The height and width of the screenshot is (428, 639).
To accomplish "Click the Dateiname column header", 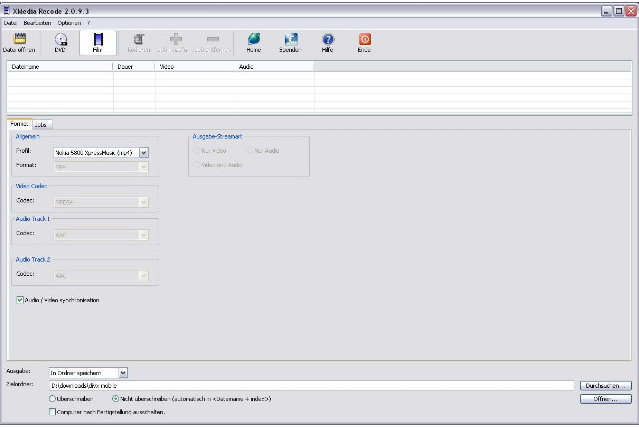I will click(59, 66).
